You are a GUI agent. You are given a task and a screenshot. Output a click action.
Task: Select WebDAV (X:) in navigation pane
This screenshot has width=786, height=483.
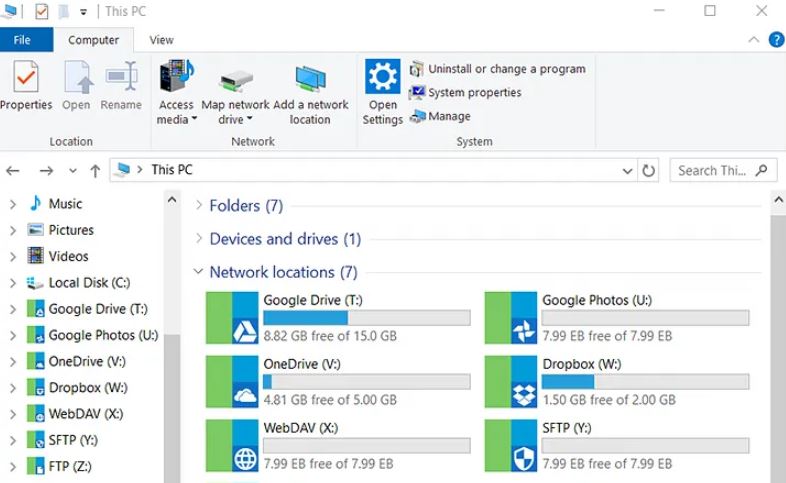[86, 414]
